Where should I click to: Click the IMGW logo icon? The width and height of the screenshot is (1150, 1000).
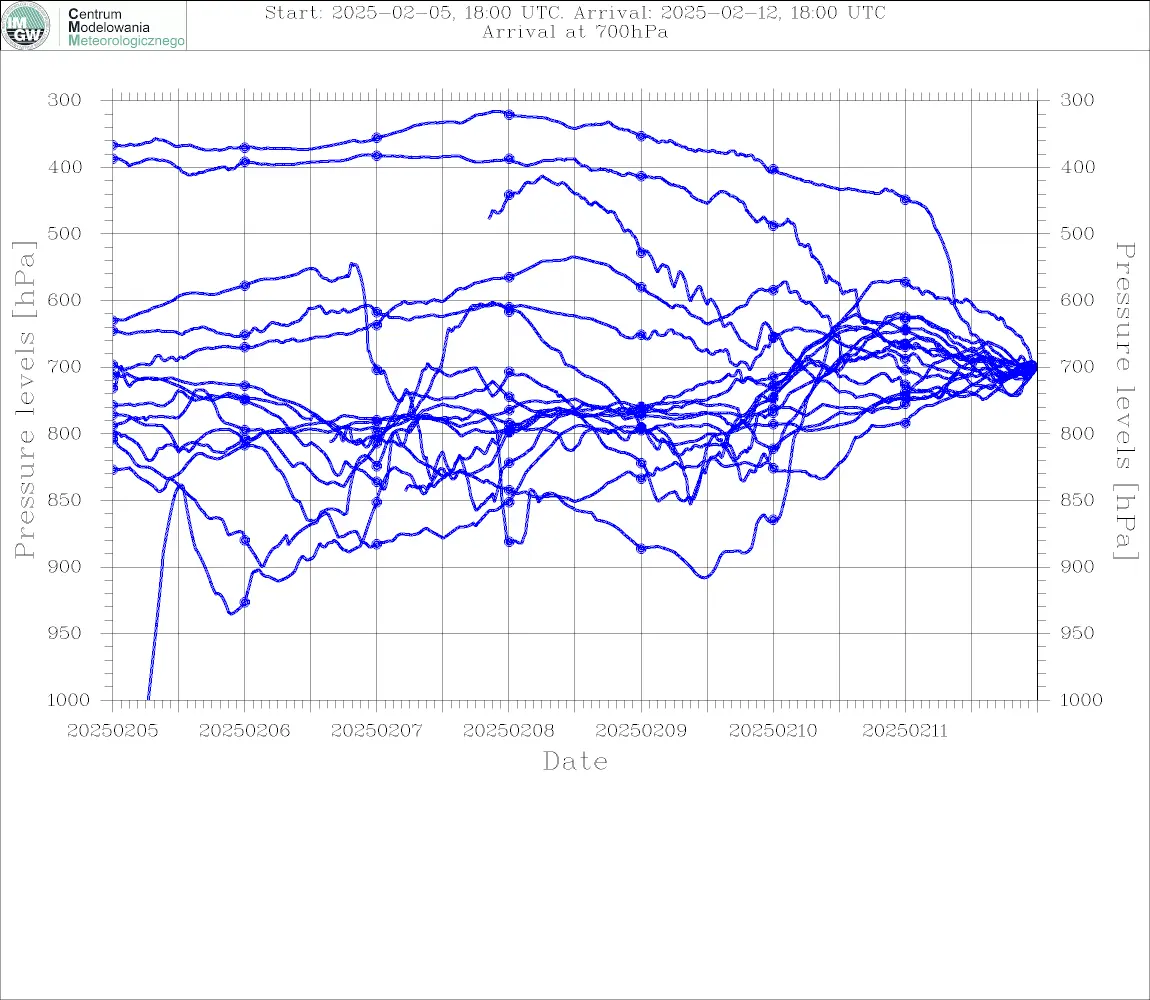point(26,26)
